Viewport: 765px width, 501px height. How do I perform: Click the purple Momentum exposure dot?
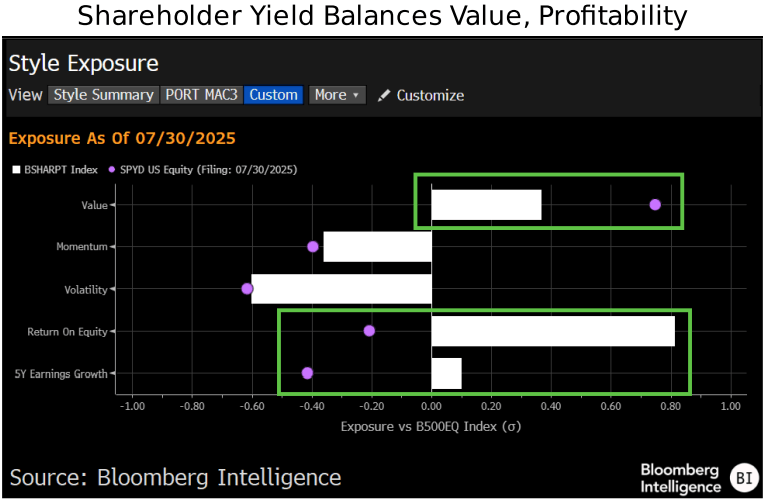[x=313, y=246]
